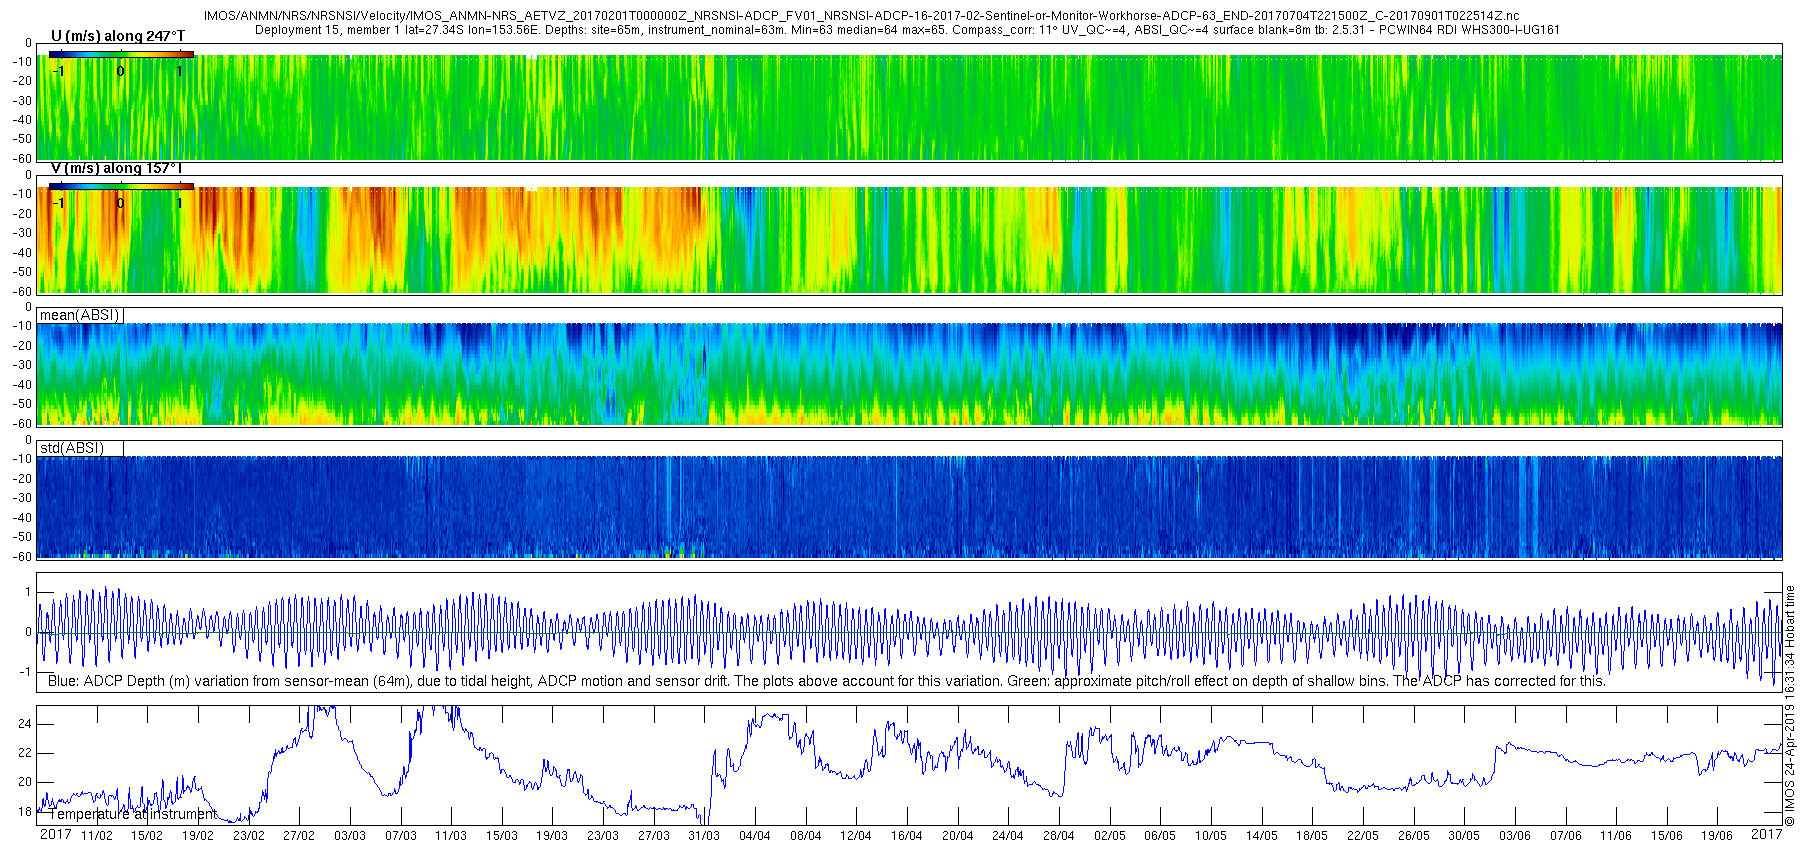Click the 12/04 date tick label
This screenshot has height=850, width=1800.
[856, 836]
